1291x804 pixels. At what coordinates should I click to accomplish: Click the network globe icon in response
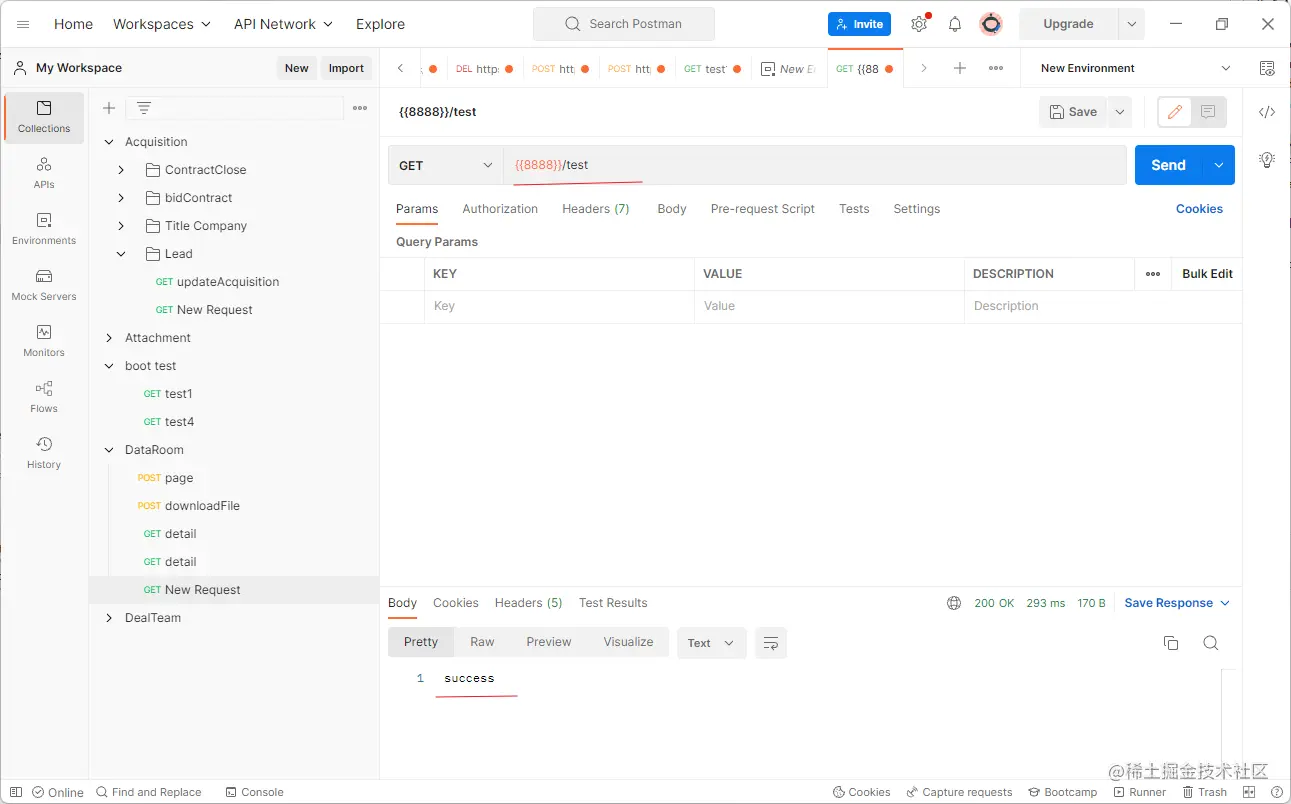(954, 603)
